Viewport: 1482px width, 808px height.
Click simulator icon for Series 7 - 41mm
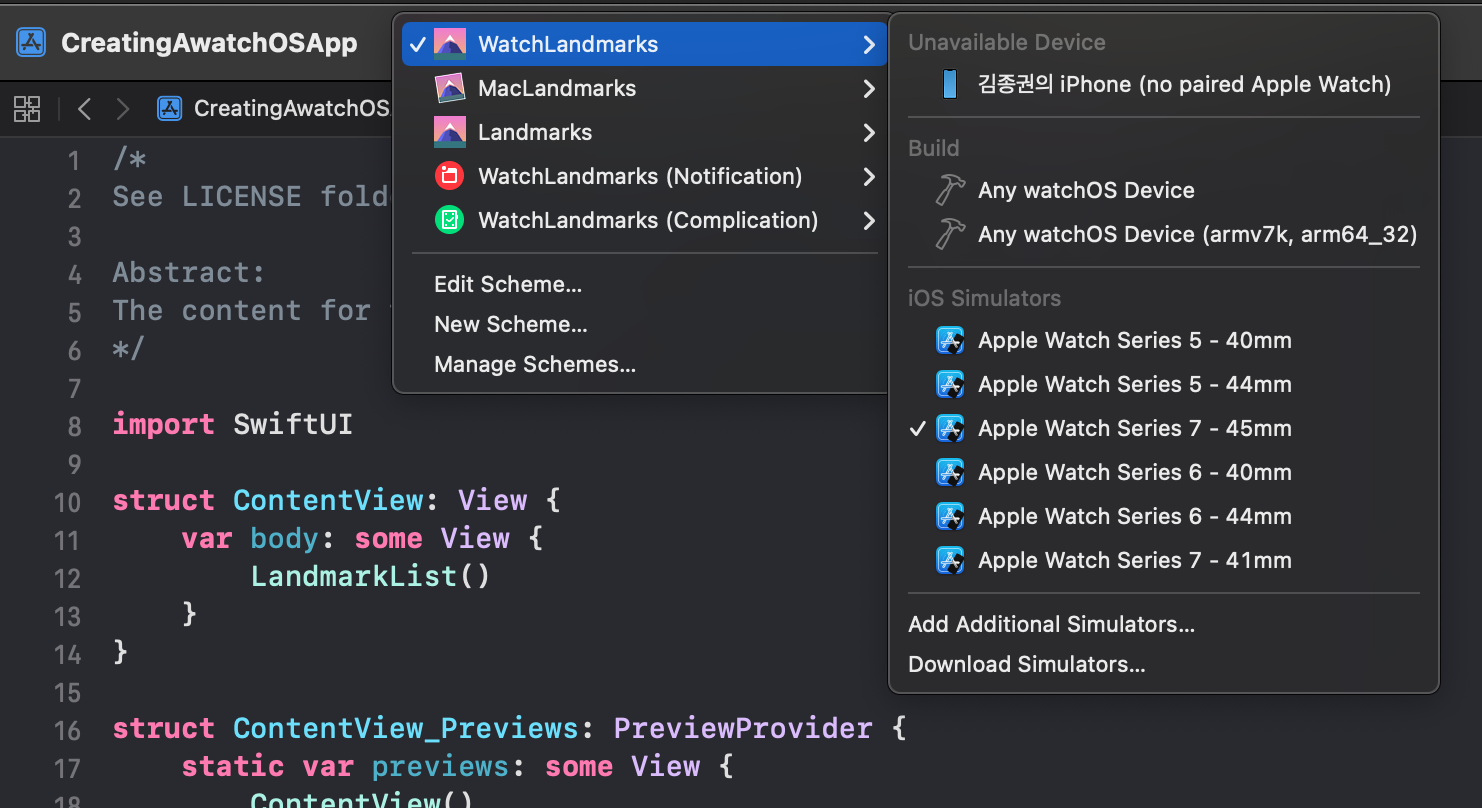click(949, 560)
